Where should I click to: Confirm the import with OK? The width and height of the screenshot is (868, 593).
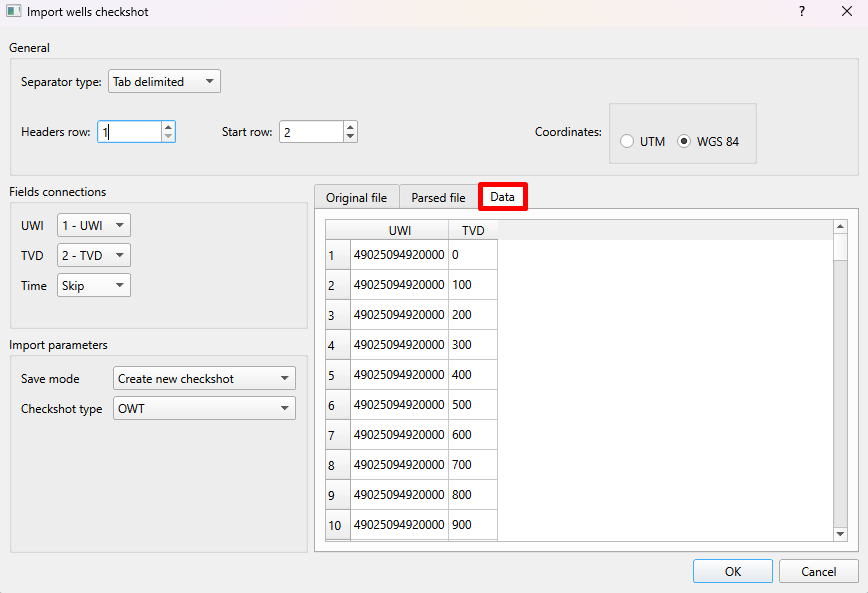click(x=732, y=570)
